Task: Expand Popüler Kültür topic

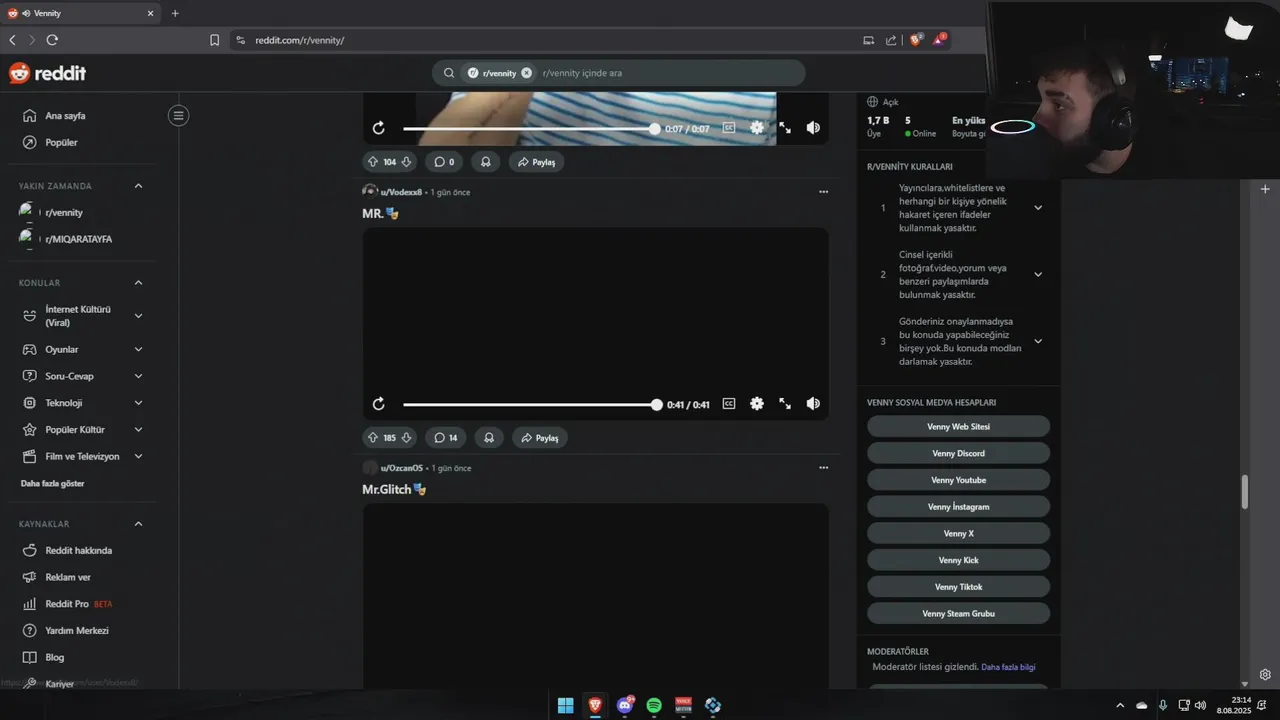Action: click(138, 430)
